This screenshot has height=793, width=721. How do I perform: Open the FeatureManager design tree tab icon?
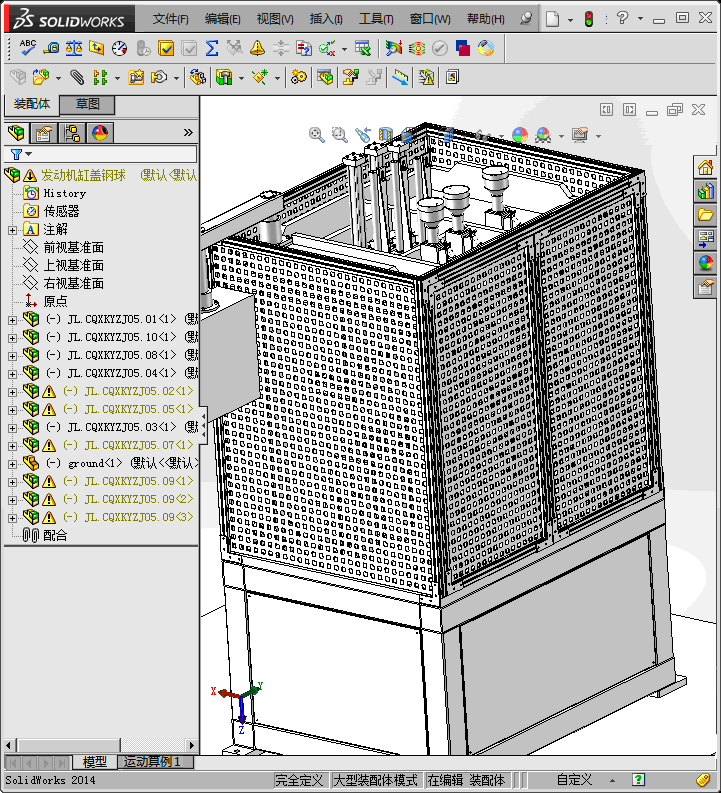click(16, 133)
